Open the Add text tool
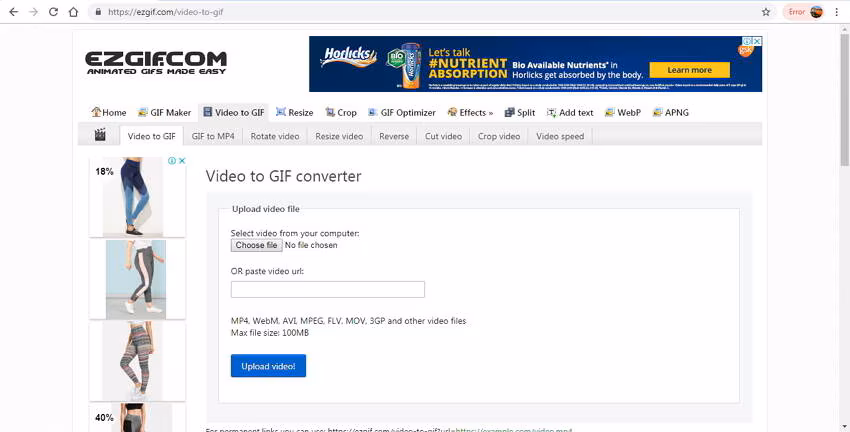This screenshot has width=850, height=432. (x=570, y=113)
